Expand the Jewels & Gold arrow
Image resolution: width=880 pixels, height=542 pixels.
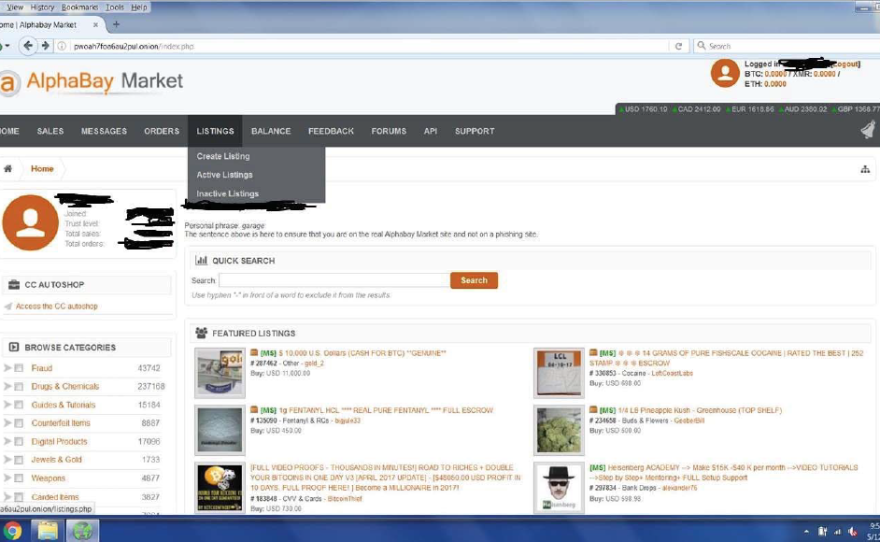click(x=7, y=460)
